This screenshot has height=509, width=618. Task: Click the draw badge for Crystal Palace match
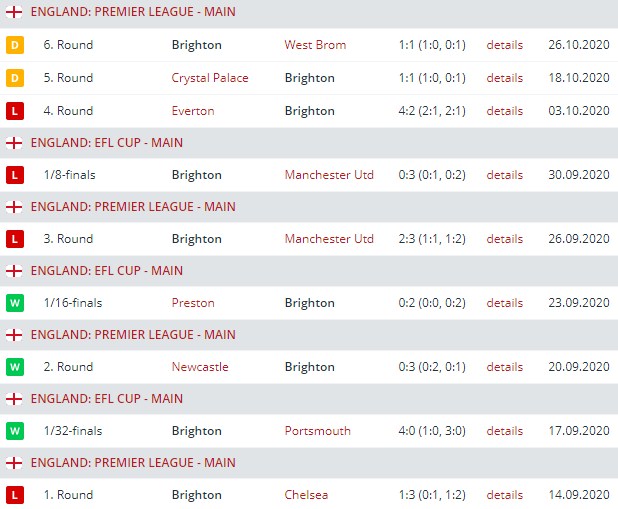tap(15, 78)
